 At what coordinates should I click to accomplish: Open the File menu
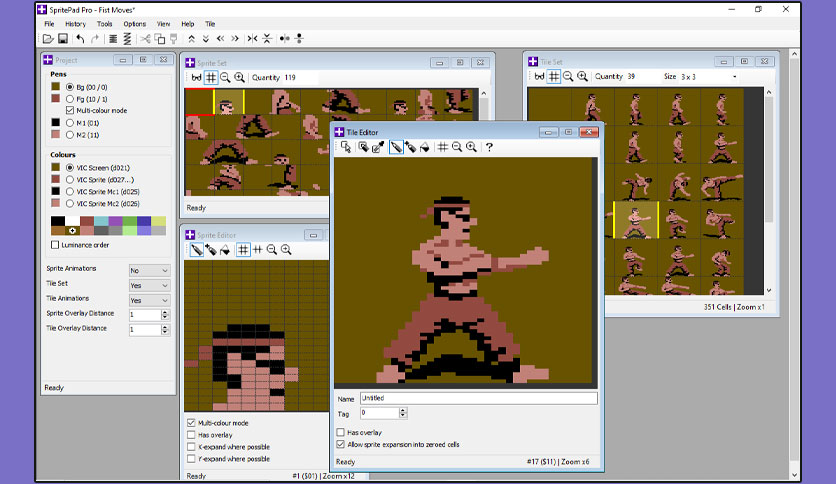tap(49, 24)
